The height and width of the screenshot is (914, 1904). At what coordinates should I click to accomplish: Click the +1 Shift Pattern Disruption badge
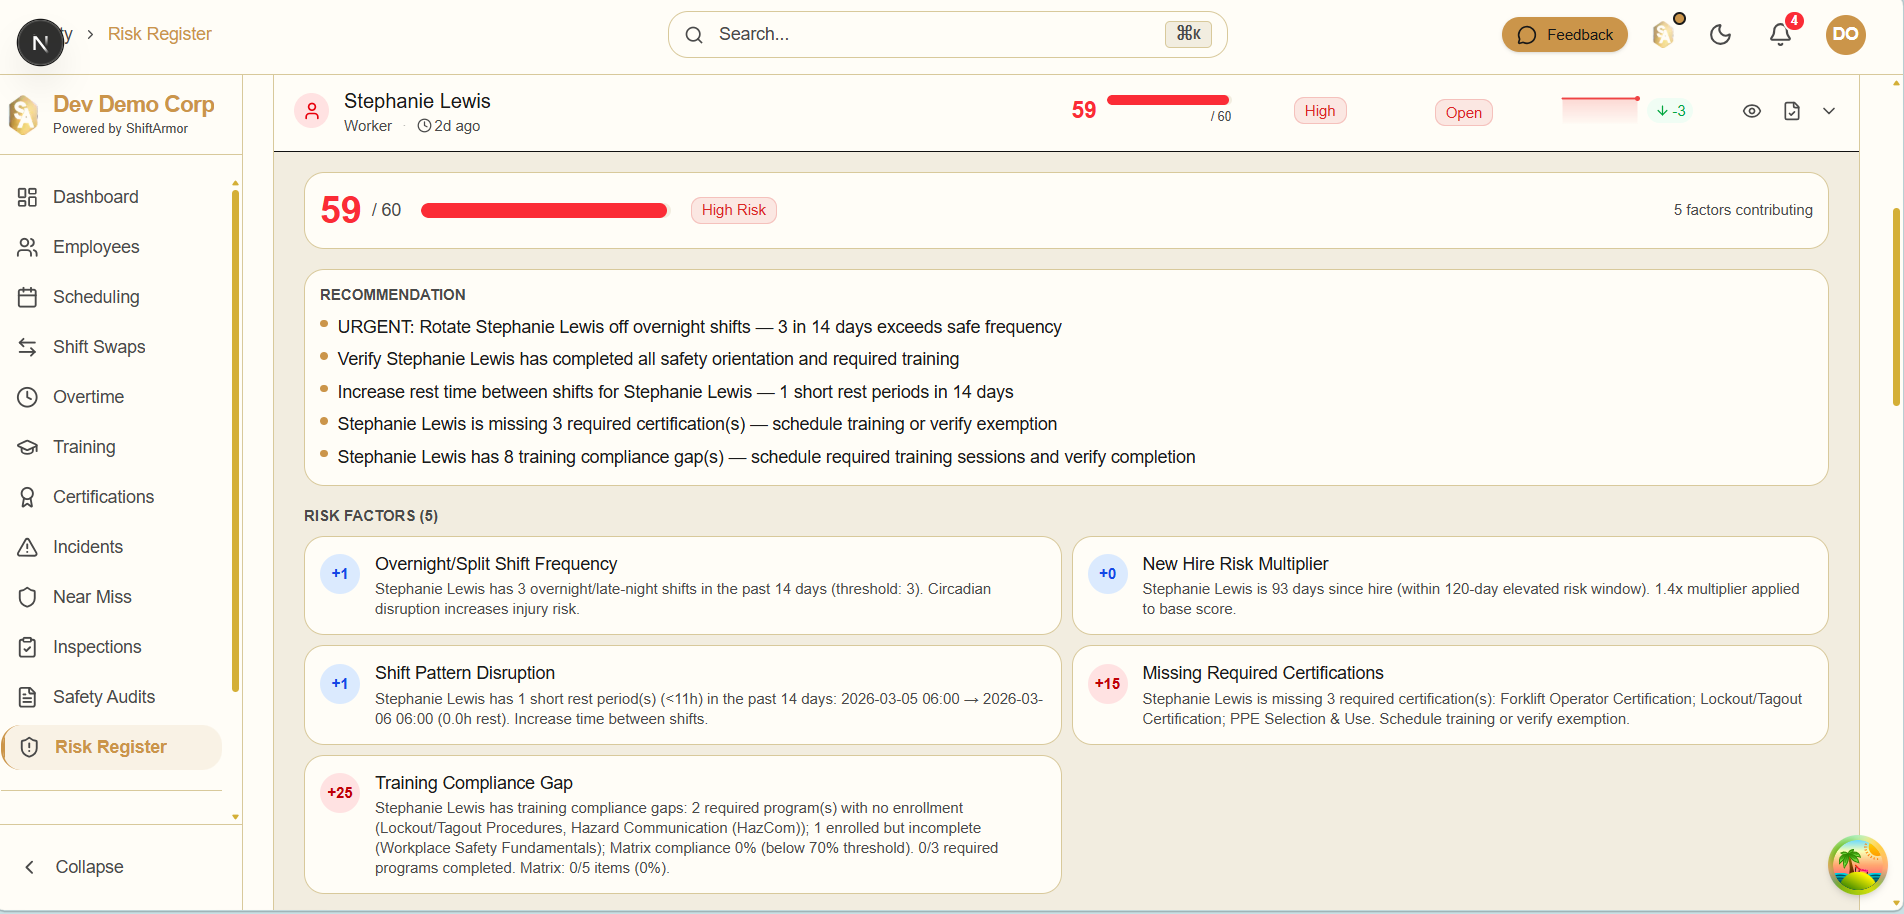(340, 684)
